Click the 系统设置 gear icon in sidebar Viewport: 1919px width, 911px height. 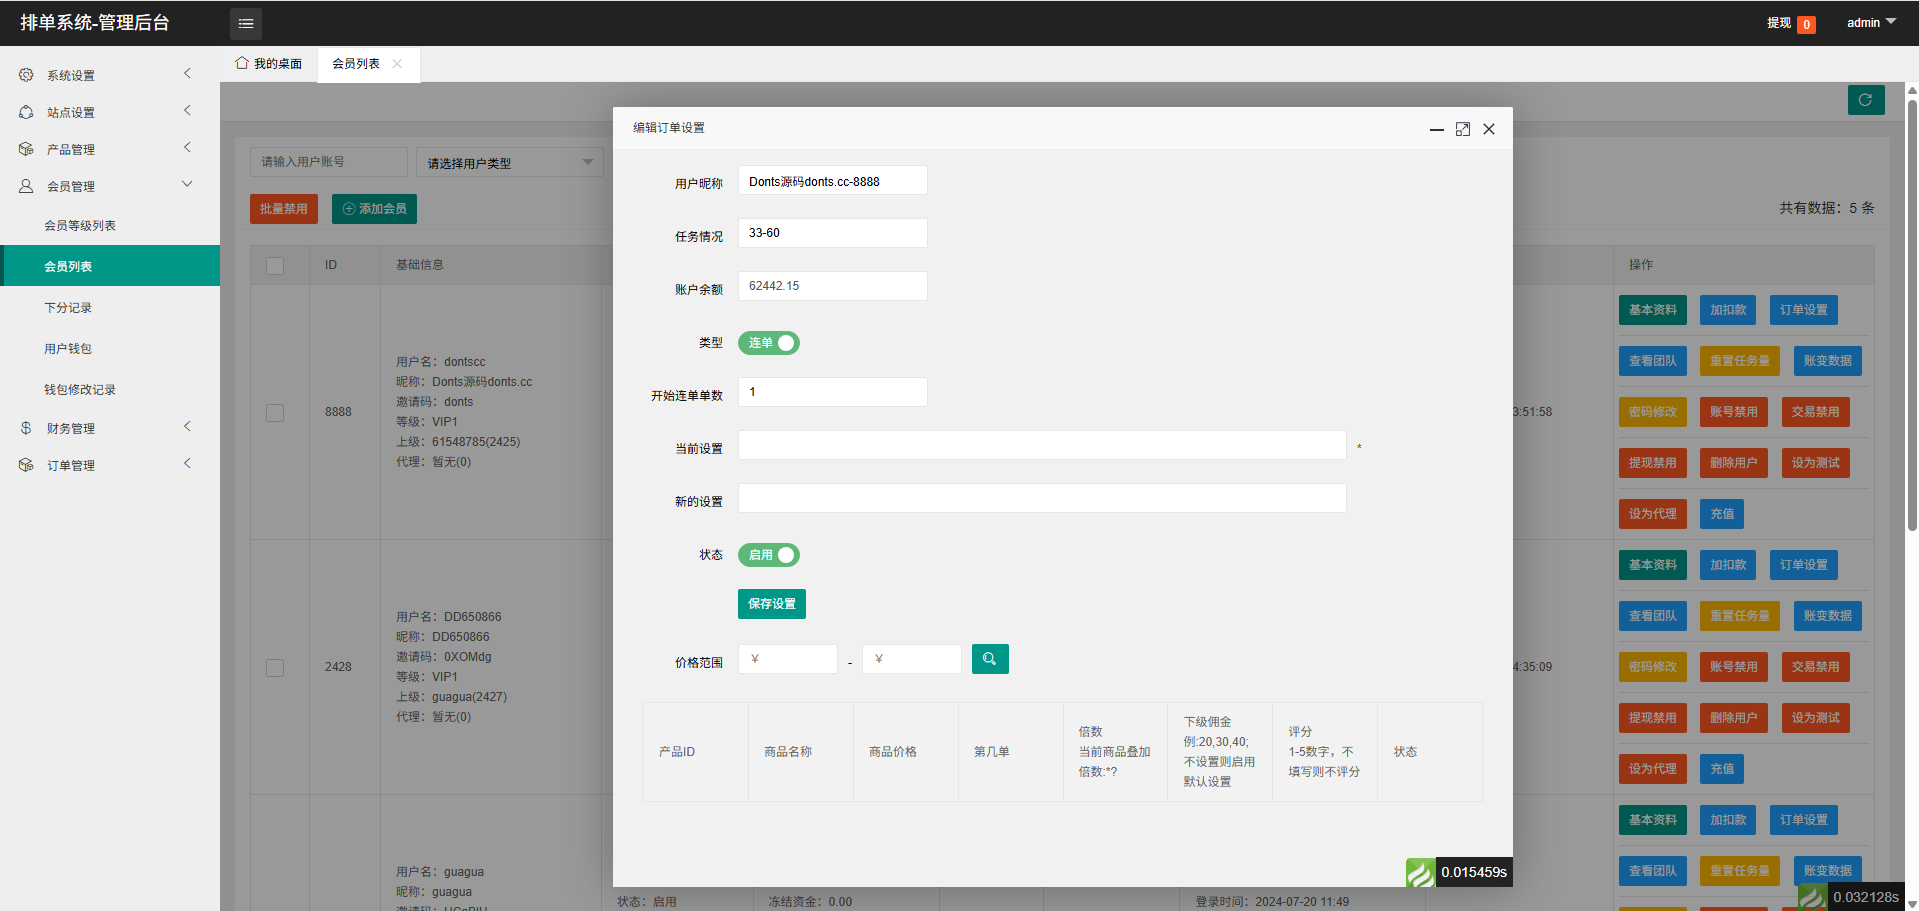(26, 75)
